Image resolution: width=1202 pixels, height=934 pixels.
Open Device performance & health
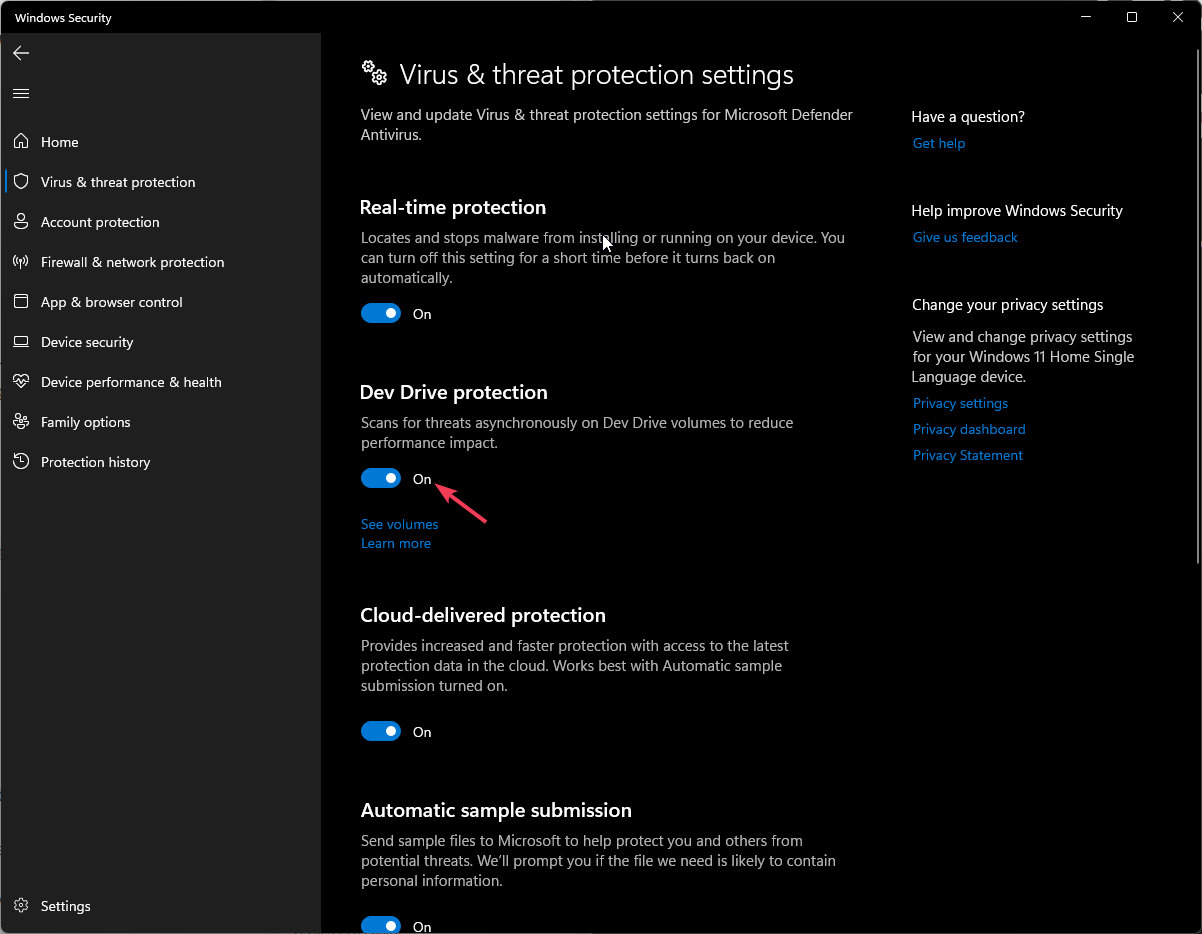[x=131, y=381]
